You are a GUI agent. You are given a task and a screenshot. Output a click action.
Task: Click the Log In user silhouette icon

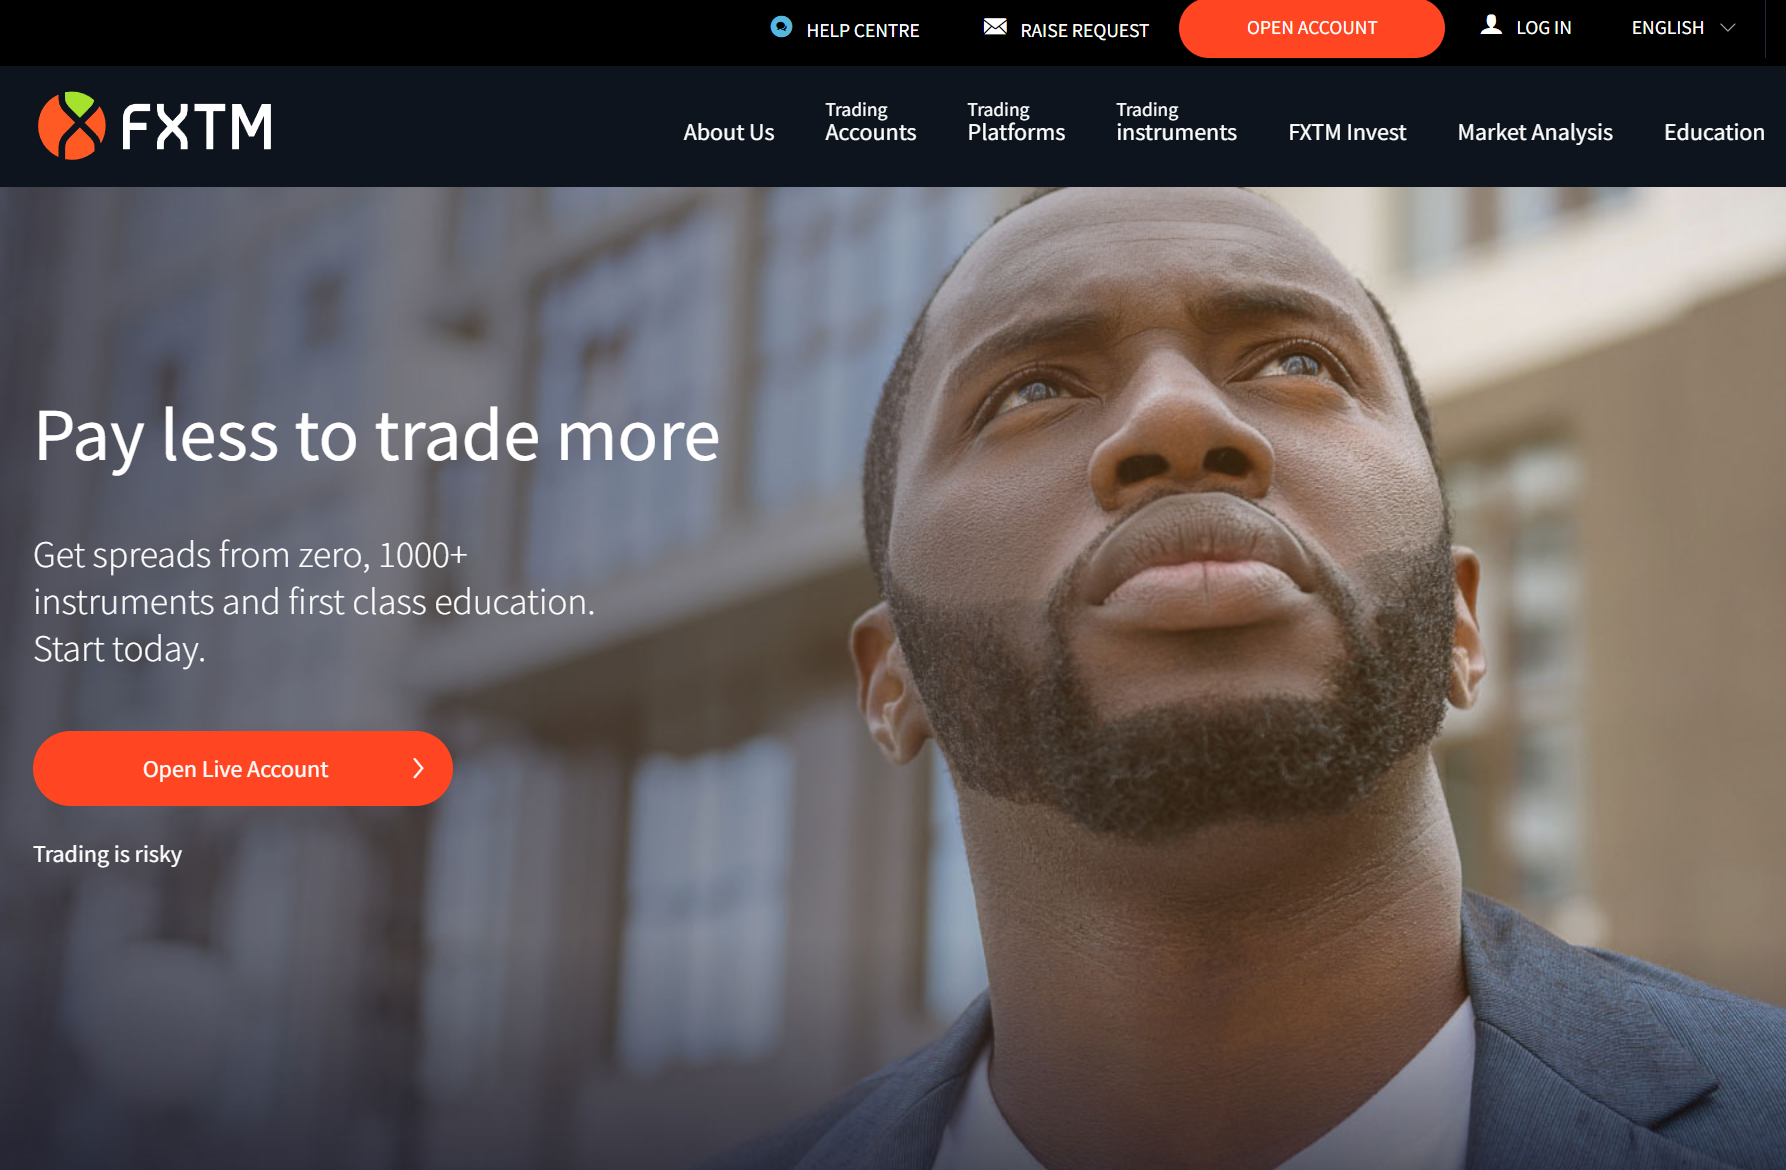[1491, 25]
